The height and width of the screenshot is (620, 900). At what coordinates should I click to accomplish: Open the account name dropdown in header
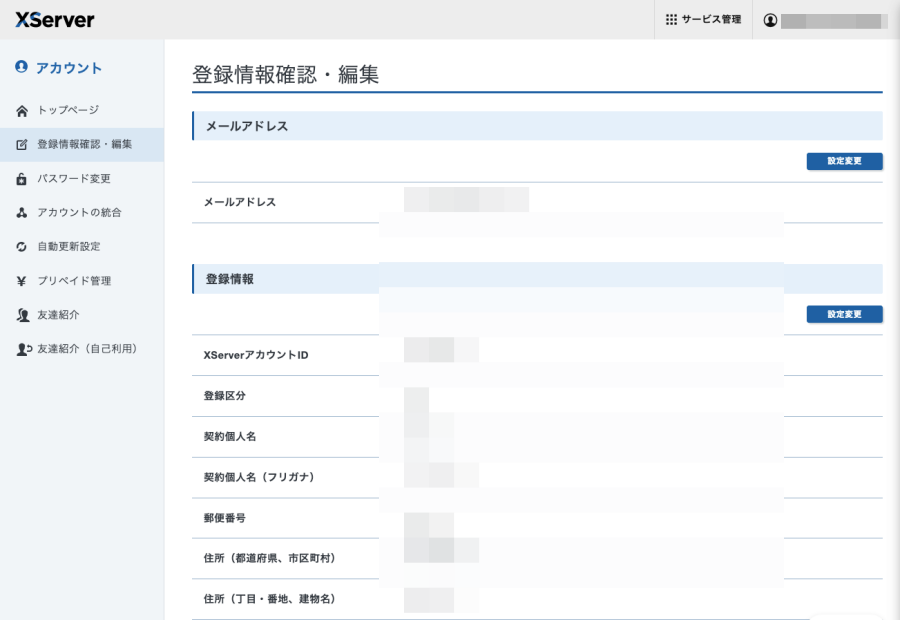833,20
